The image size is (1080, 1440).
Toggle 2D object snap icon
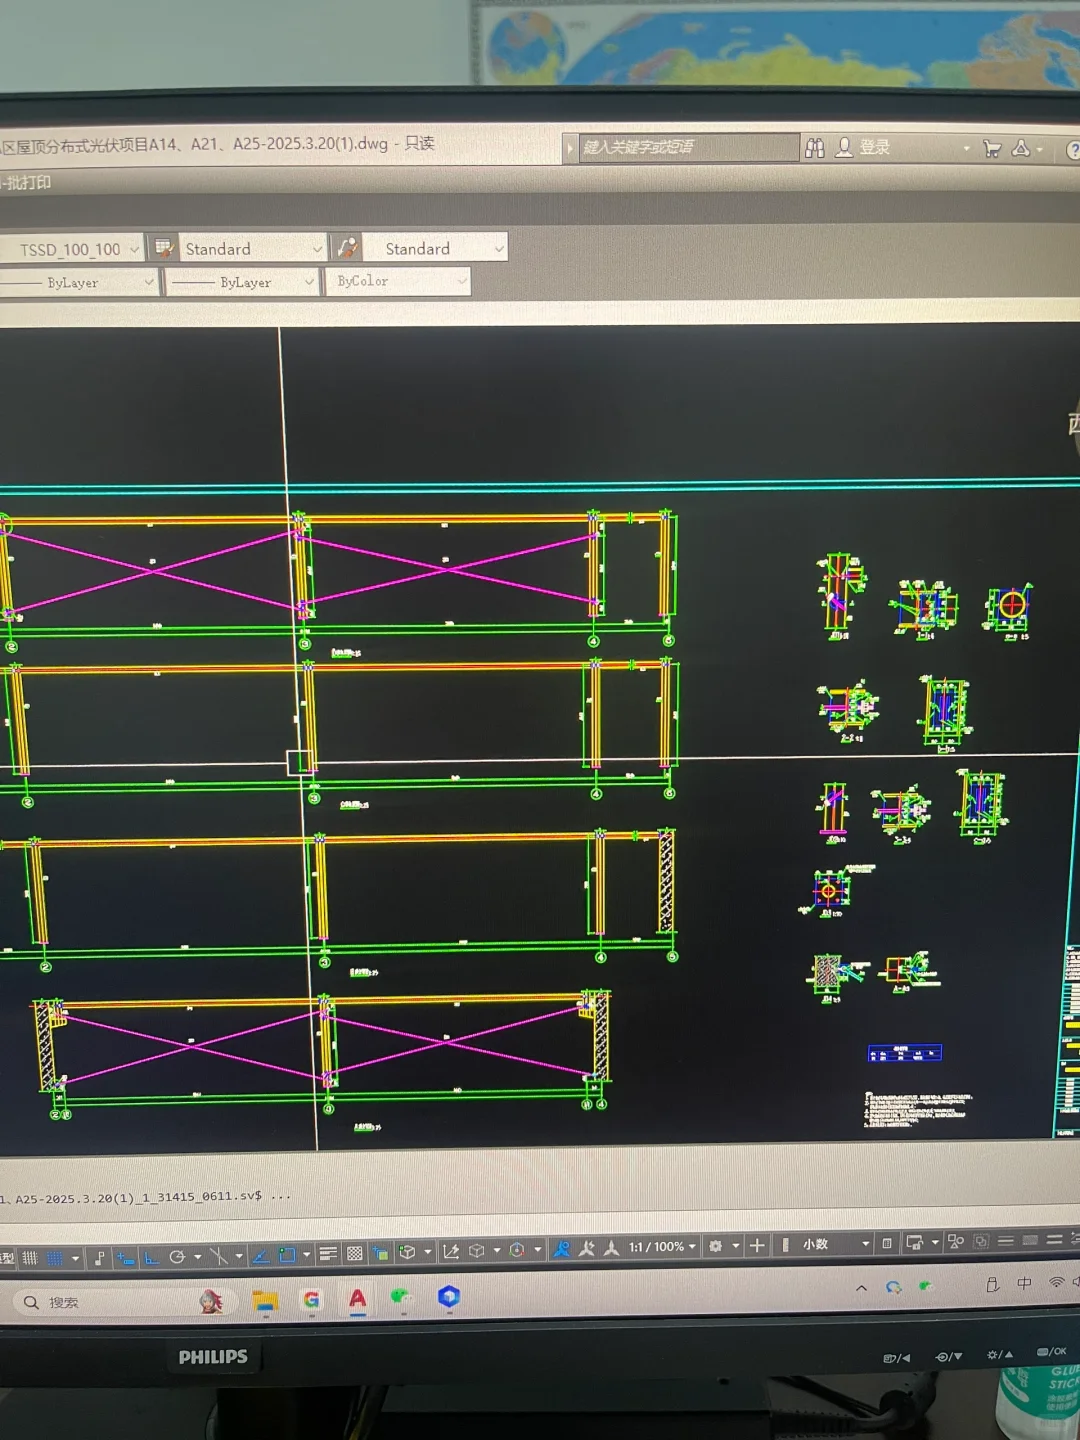point(287,1254)
